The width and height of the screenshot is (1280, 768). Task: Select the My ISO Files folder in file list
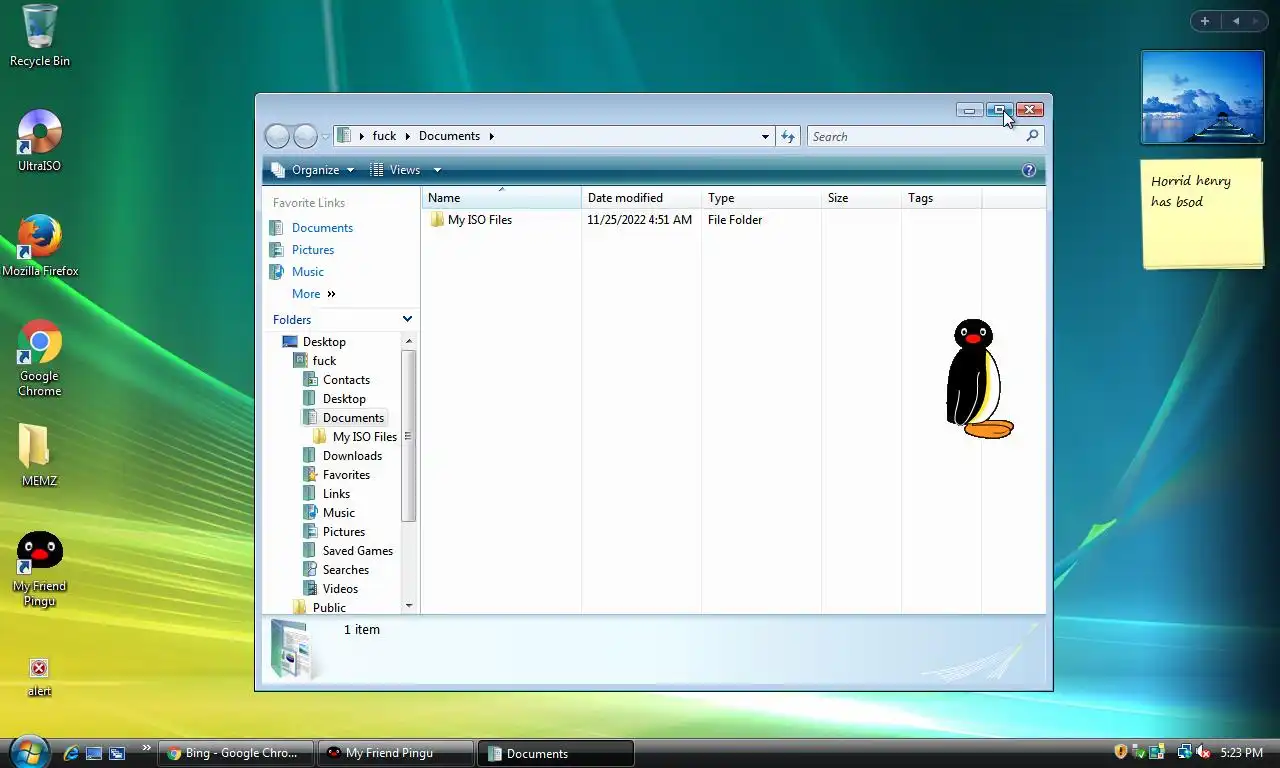coord(470,220)
